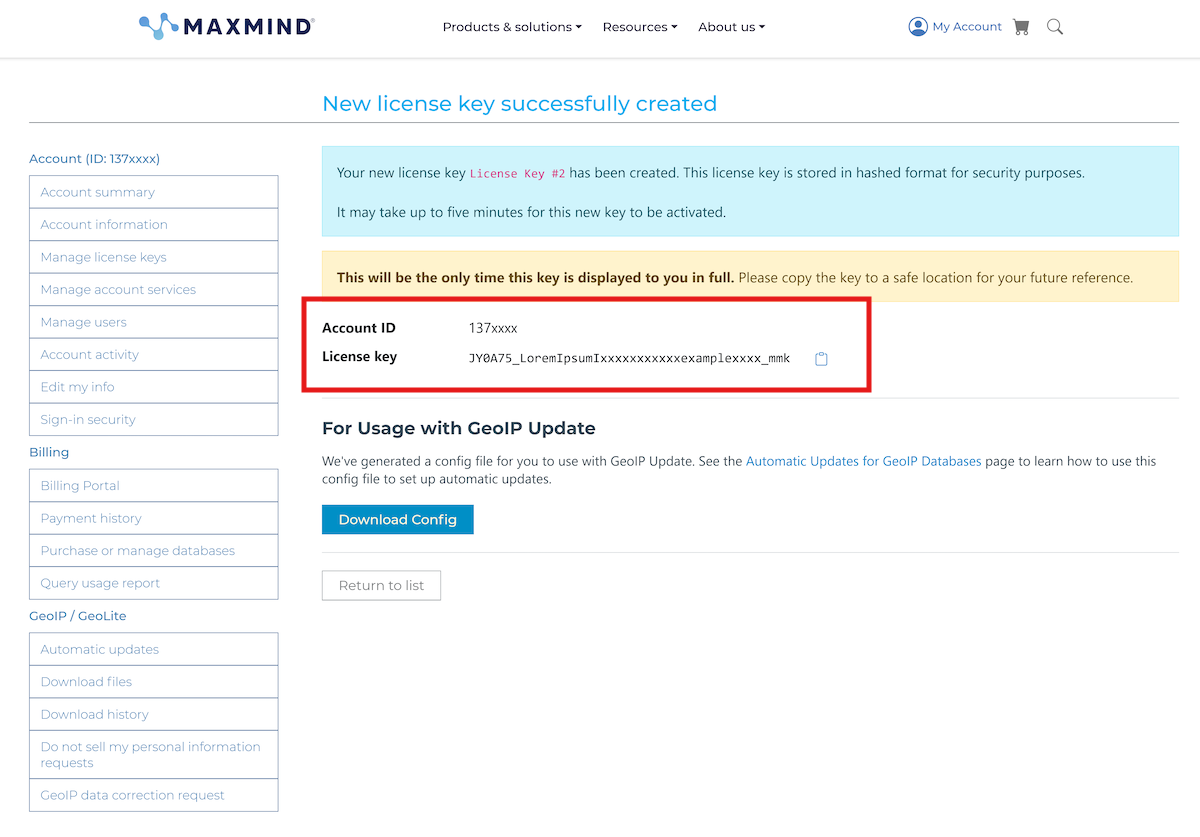Go to Manage license keys
Viewport: 1200px width, 837px height.
pyautogui.click(x=154, y=257)
